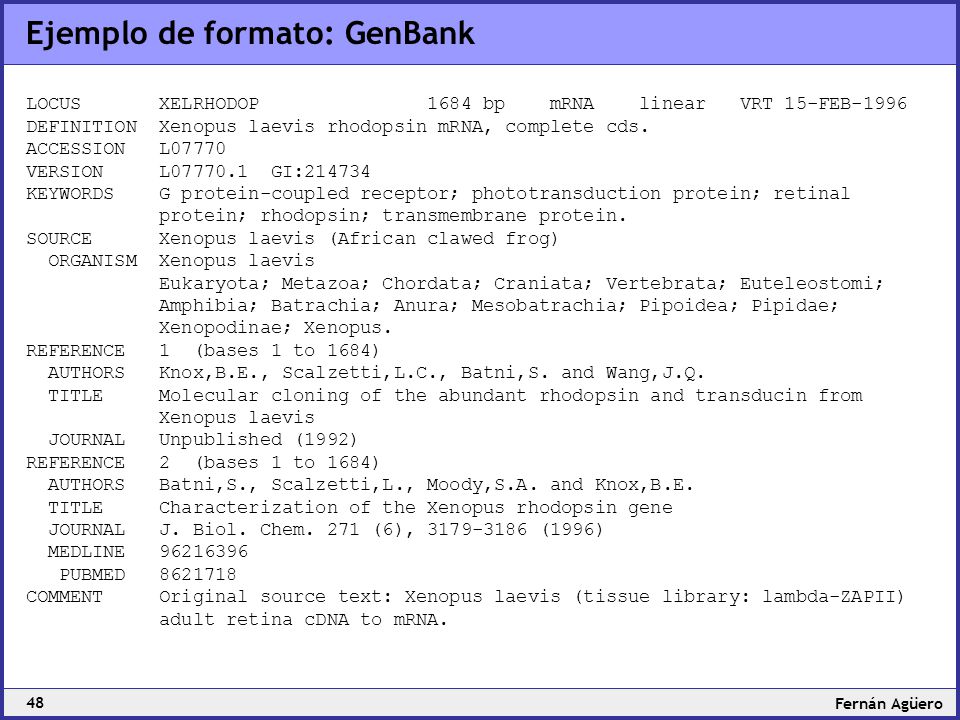
Task: Select the 'mRNA' molecule type in LOCUS line
Action: click(571, 104)
